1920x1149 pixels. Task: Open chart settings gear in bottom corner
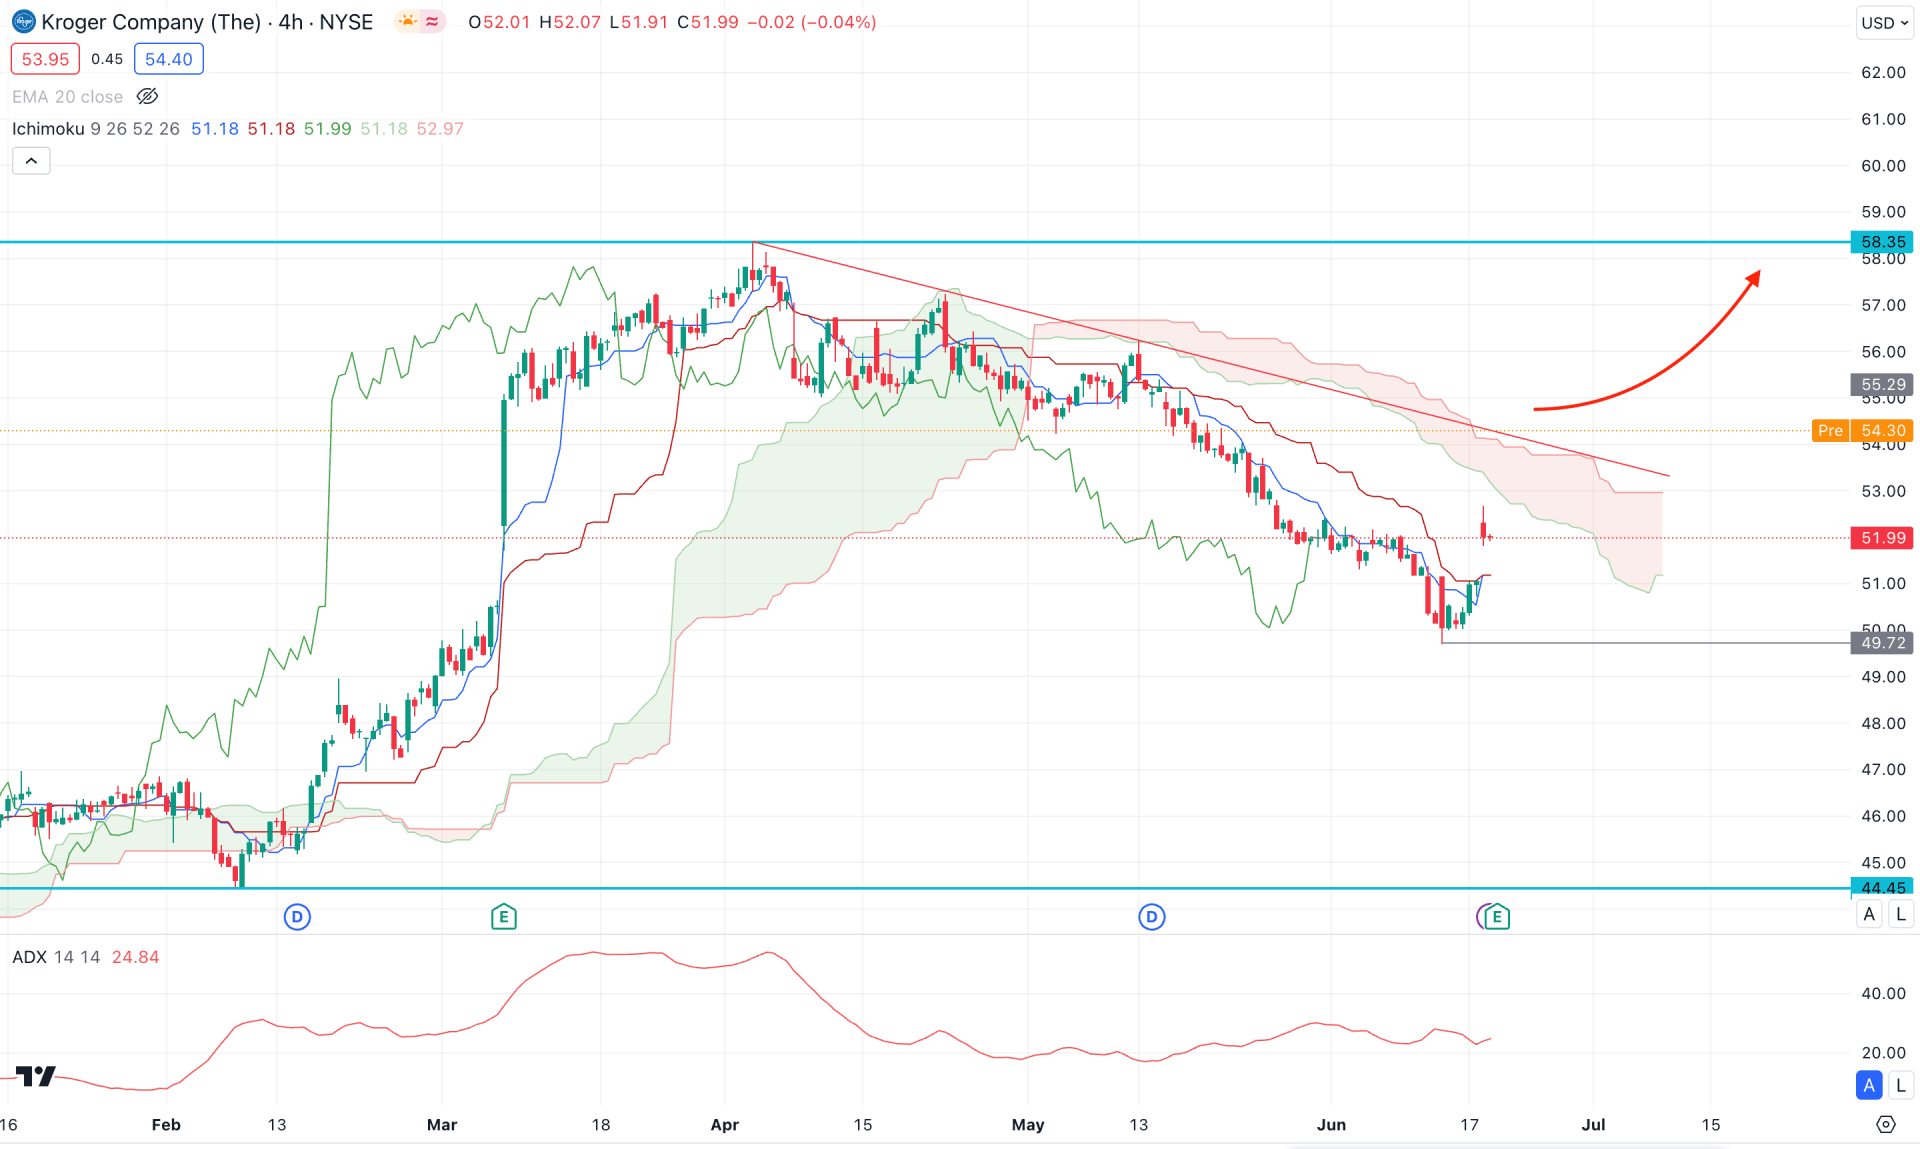(x=1886, y=1124)
